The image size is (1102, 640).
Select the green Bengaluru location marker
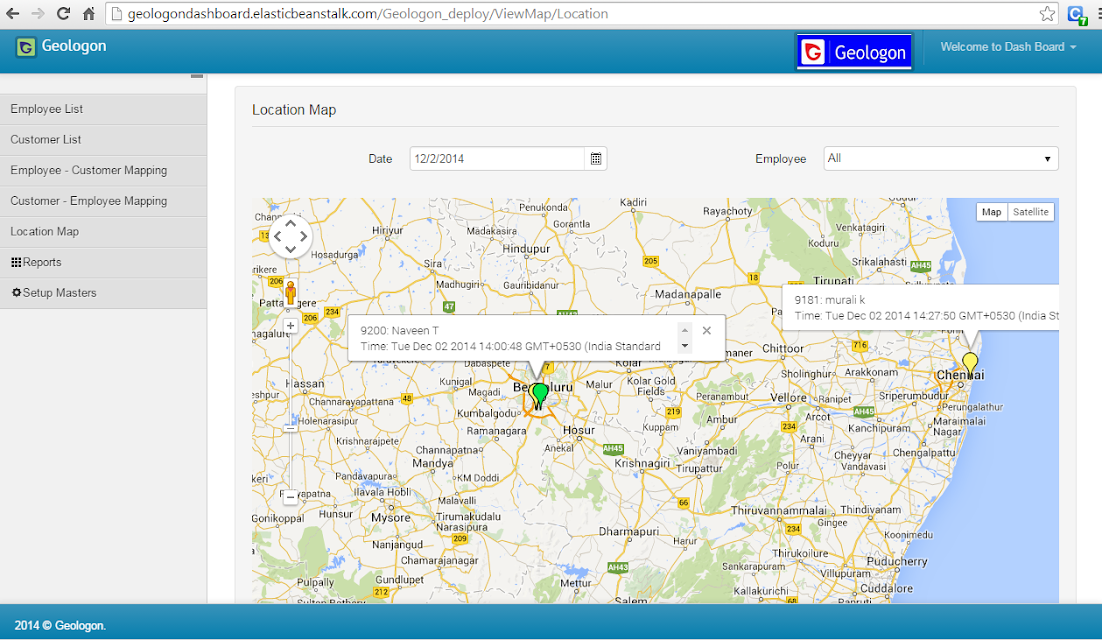(x=540, y=394)
